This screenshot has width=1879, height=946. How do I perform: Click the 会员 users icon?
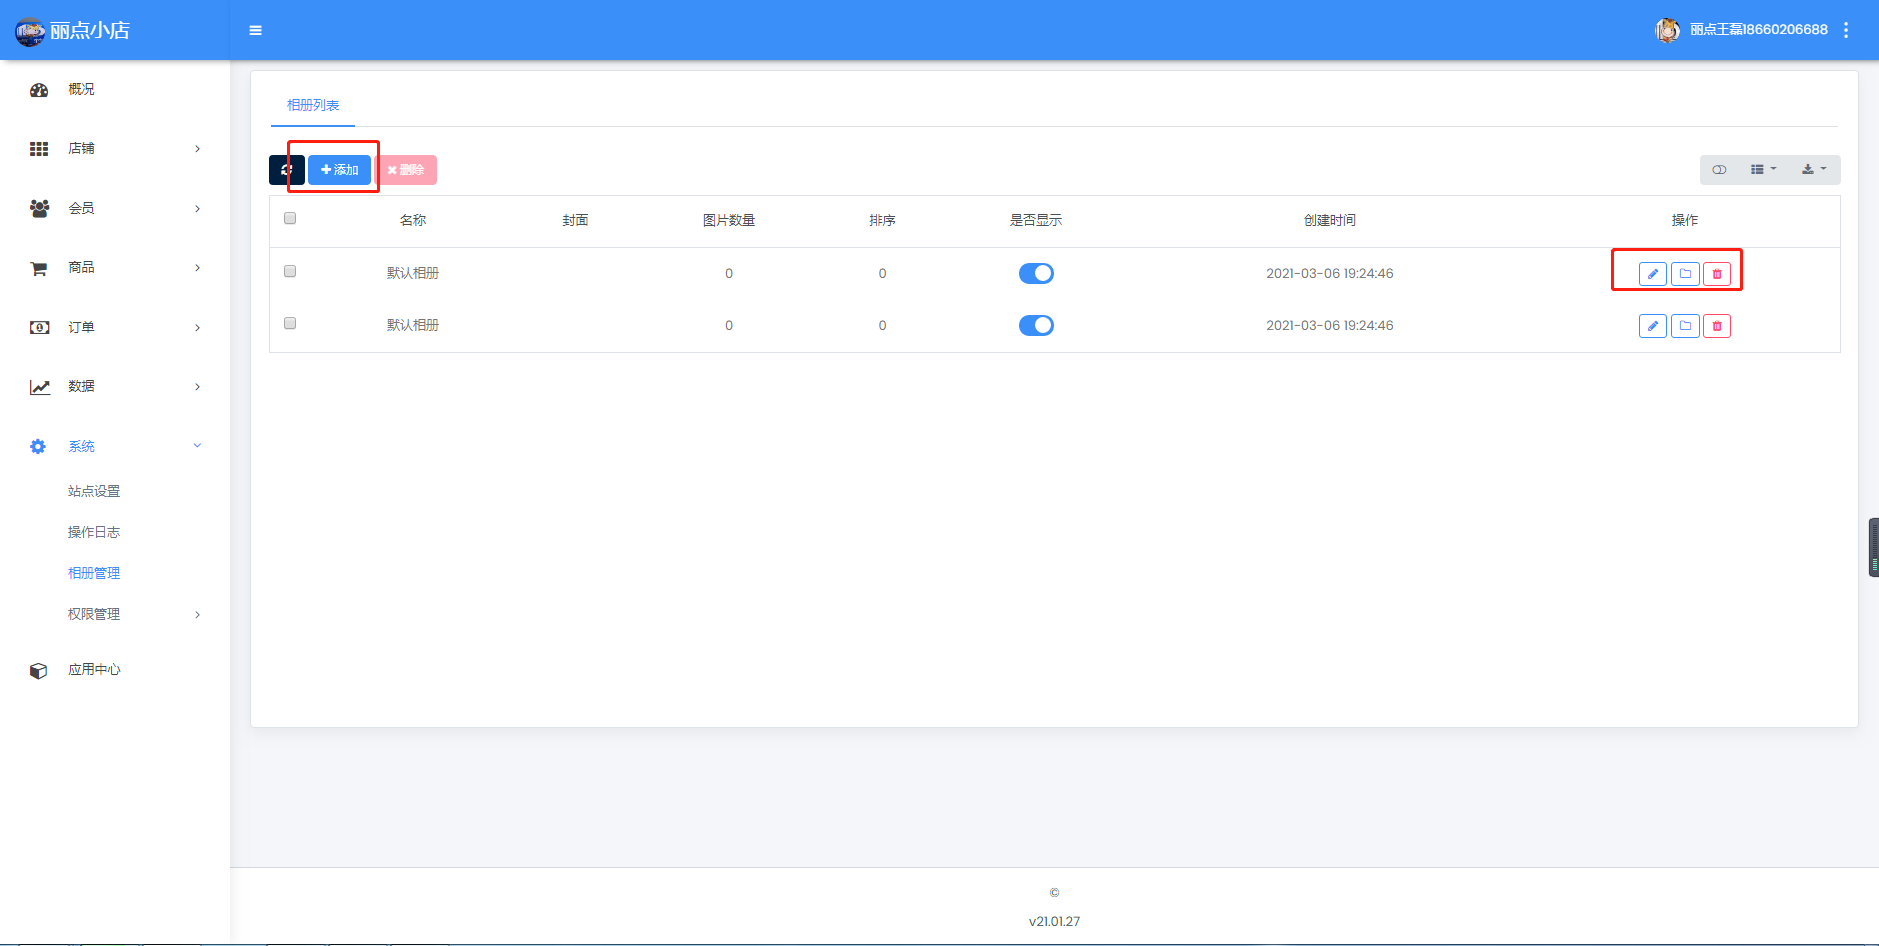pyautogui.click(x=39, y=209)
